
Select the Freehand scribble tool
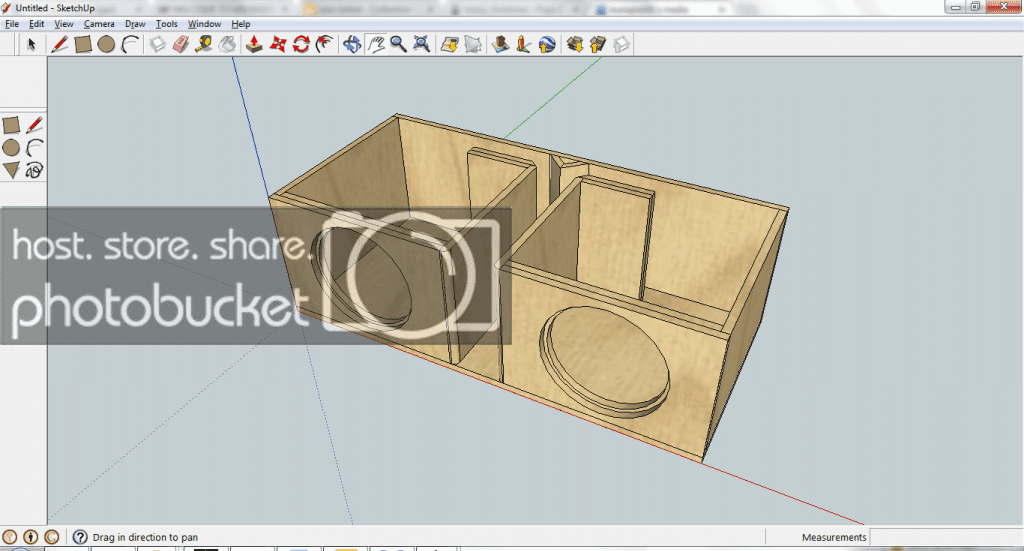point(35,170)
